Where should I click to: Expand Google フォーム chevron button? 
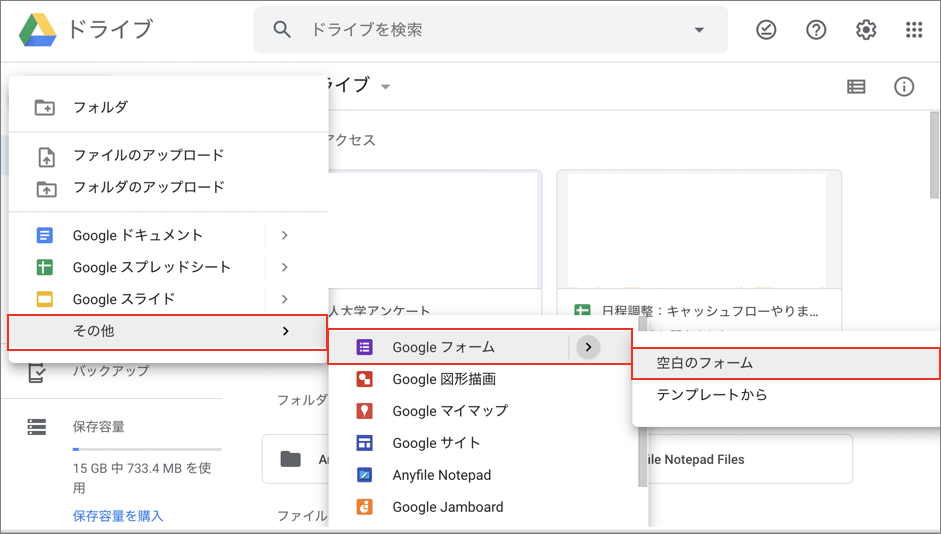tap(589, 347)
